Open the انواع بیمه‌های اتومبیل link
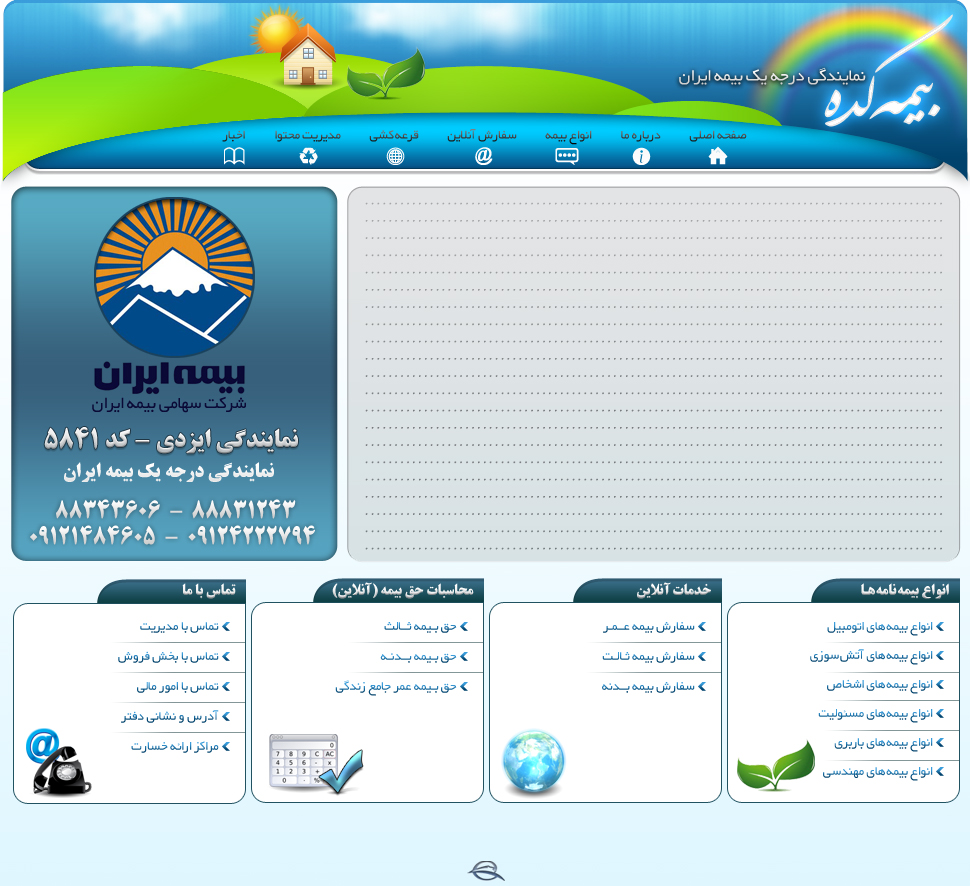The image size is (970, 886). [880, 627]
